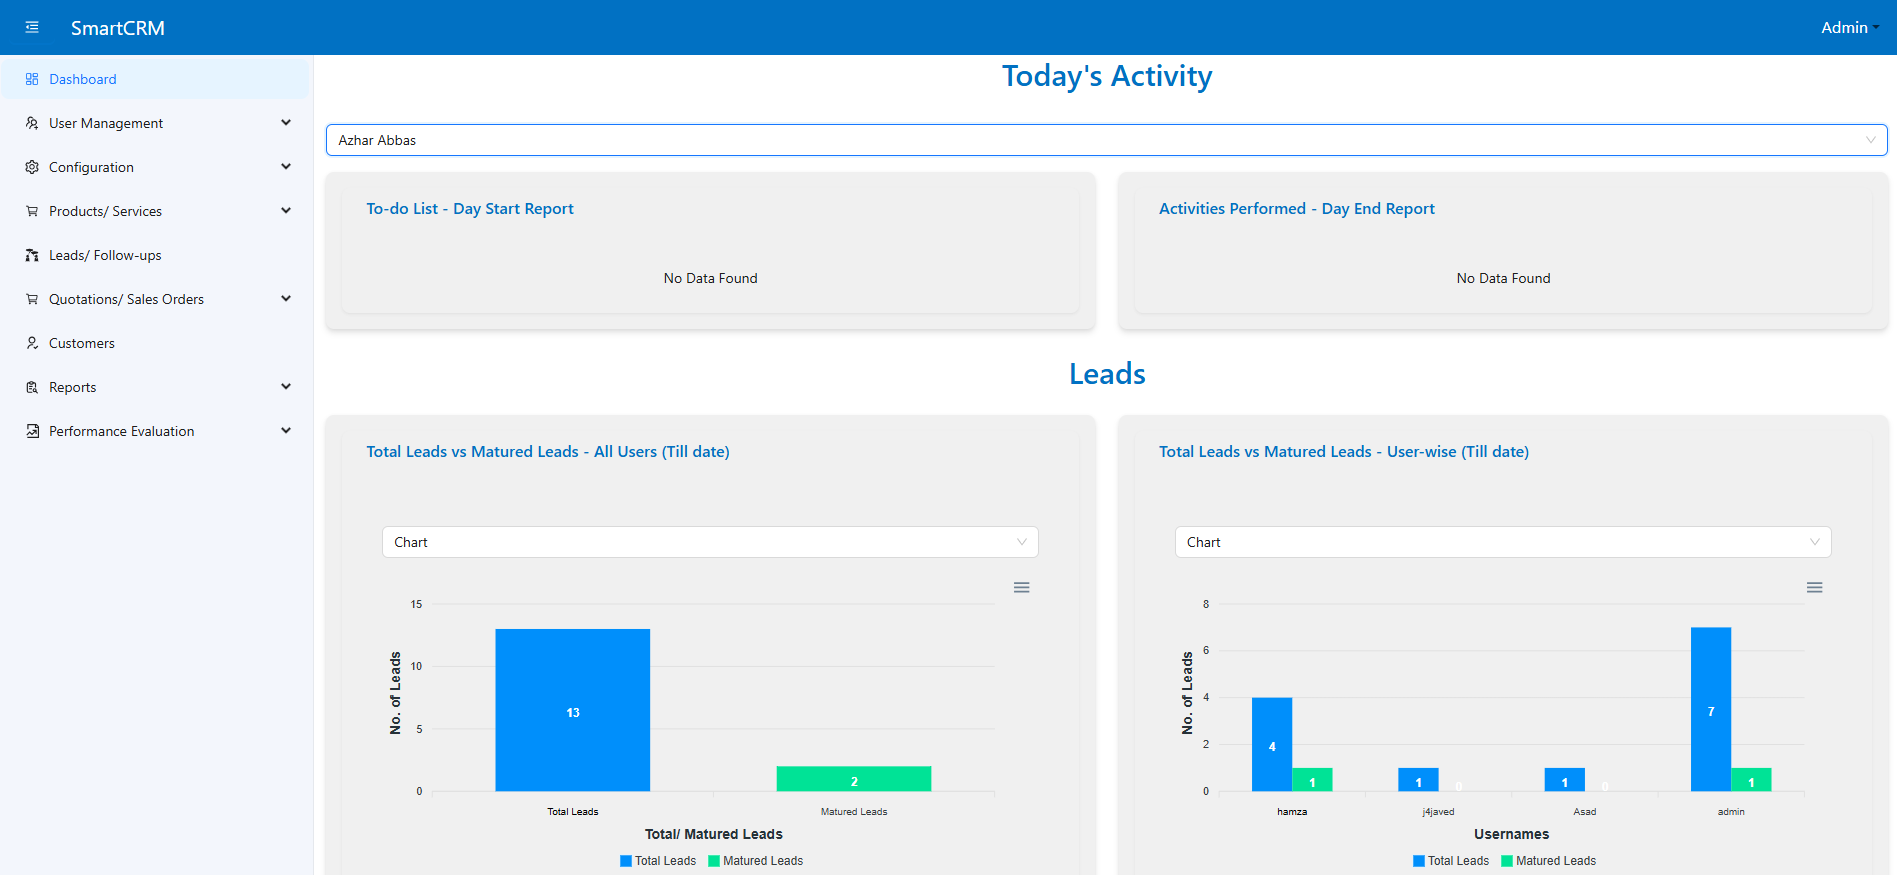Viewport: 1897px width, 875px height.
Task: Expand the Performance Evaluation chevron
Action: pos(286,431)
